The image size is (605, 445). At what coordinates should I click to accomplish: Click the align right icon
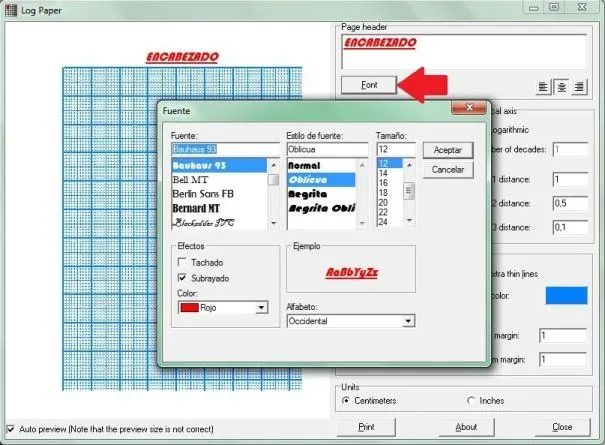tap(581, 86)
